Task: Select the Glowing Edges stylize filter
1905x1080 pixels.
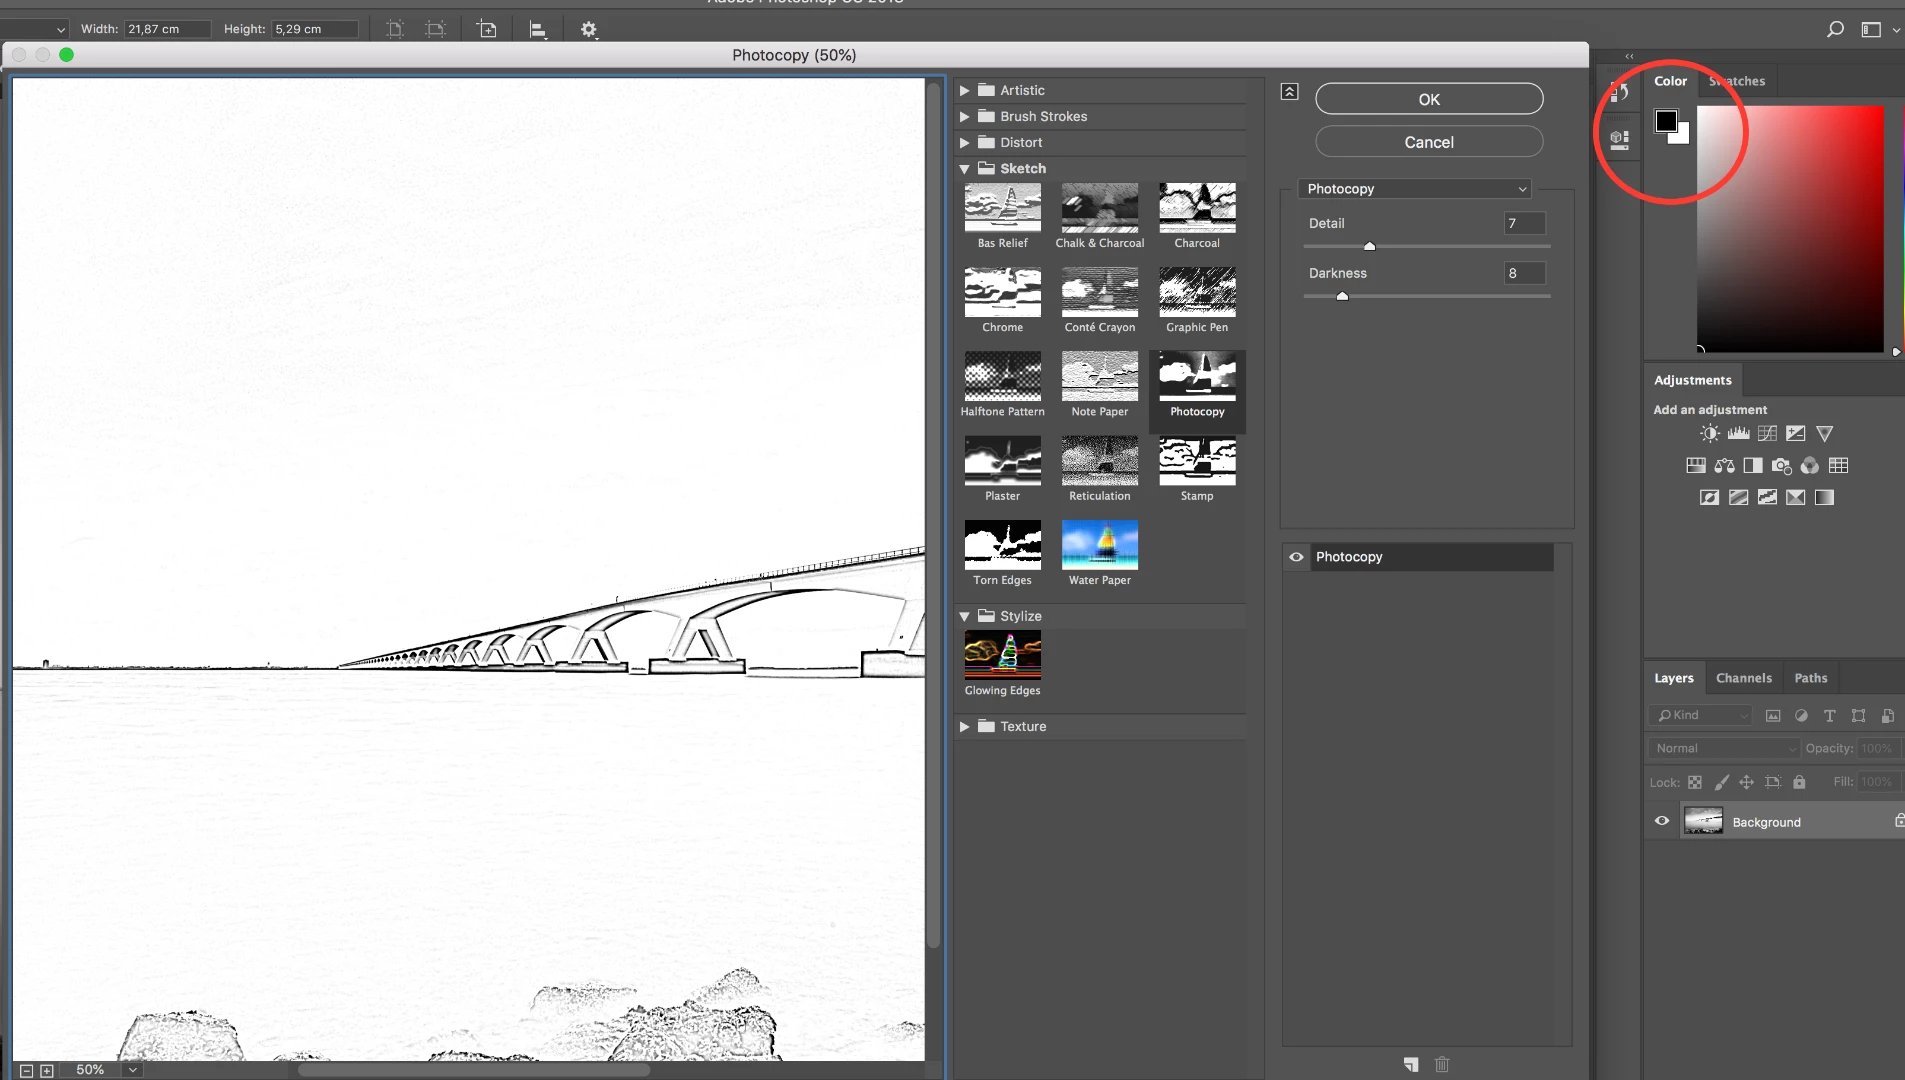Action: (1002, 655)
